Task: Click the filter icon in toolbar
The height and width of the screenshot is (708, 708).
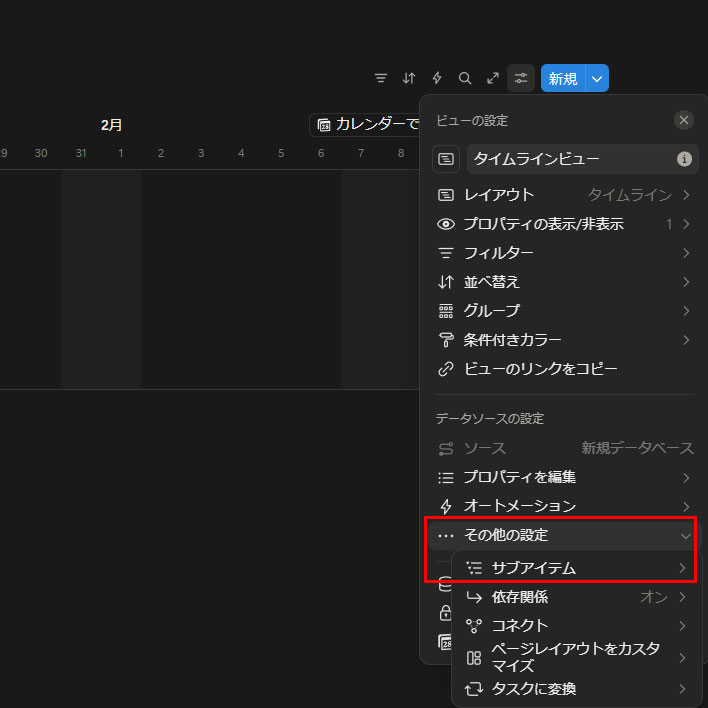Action: [x=381, y=78]
